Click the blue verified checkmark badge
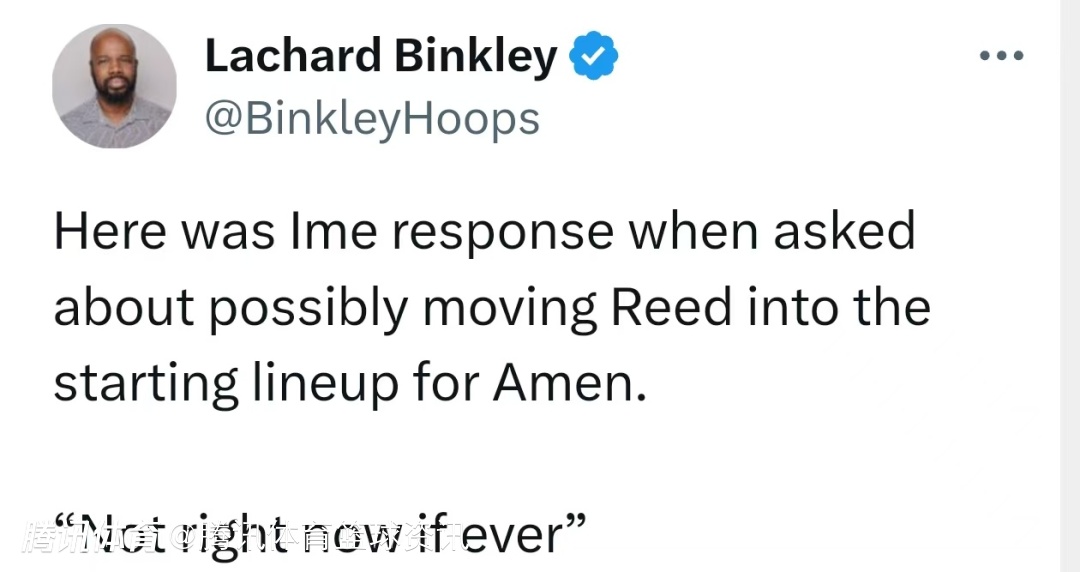This screenshot has width=1080, height=572. (594, 57)
